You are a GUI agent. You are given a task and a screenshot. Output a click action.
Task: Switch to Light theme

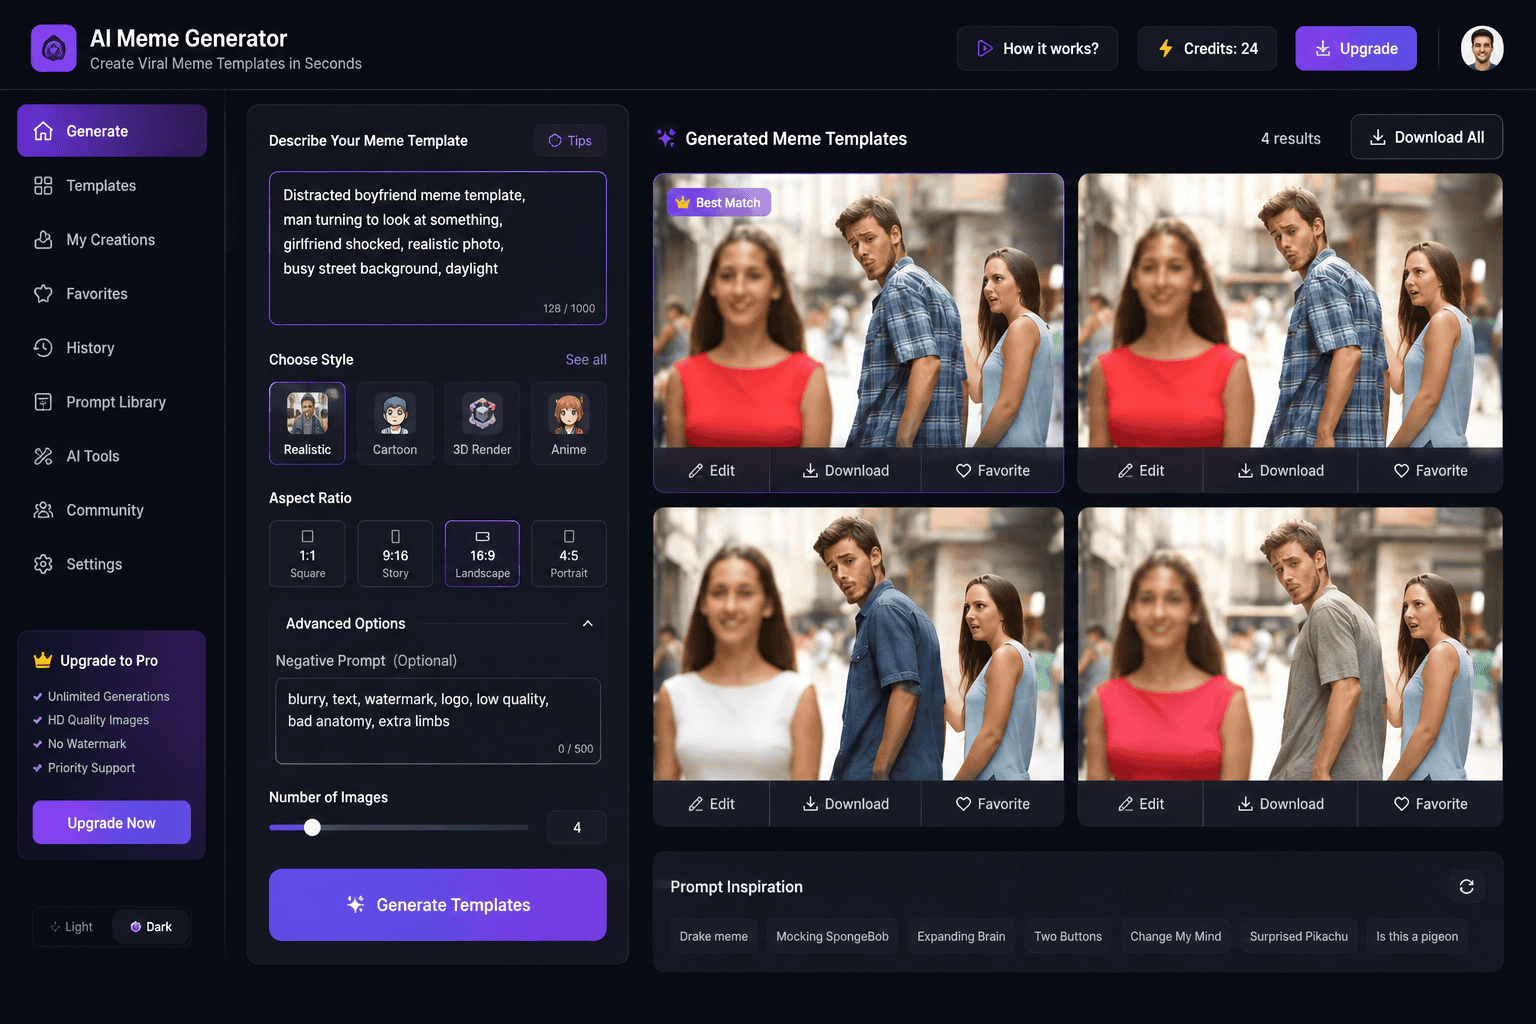pyautogui.click(x=72, y=927)
